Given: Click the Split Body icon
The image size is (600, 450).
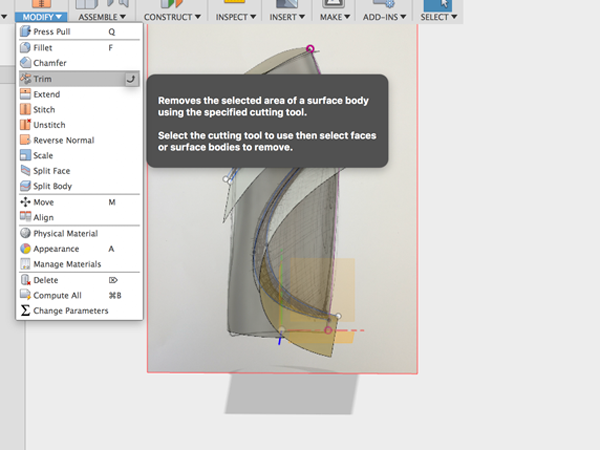Looking at the screenshot, I should (25, 186).
